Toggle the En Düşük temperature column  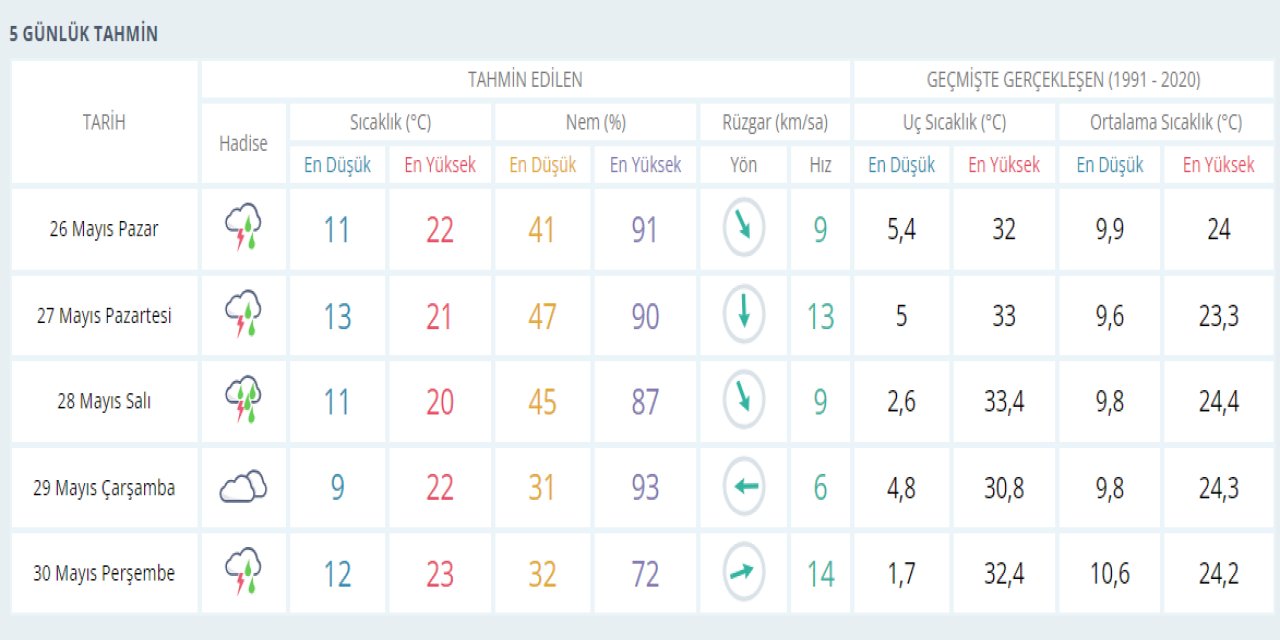[x=335, y=164]
